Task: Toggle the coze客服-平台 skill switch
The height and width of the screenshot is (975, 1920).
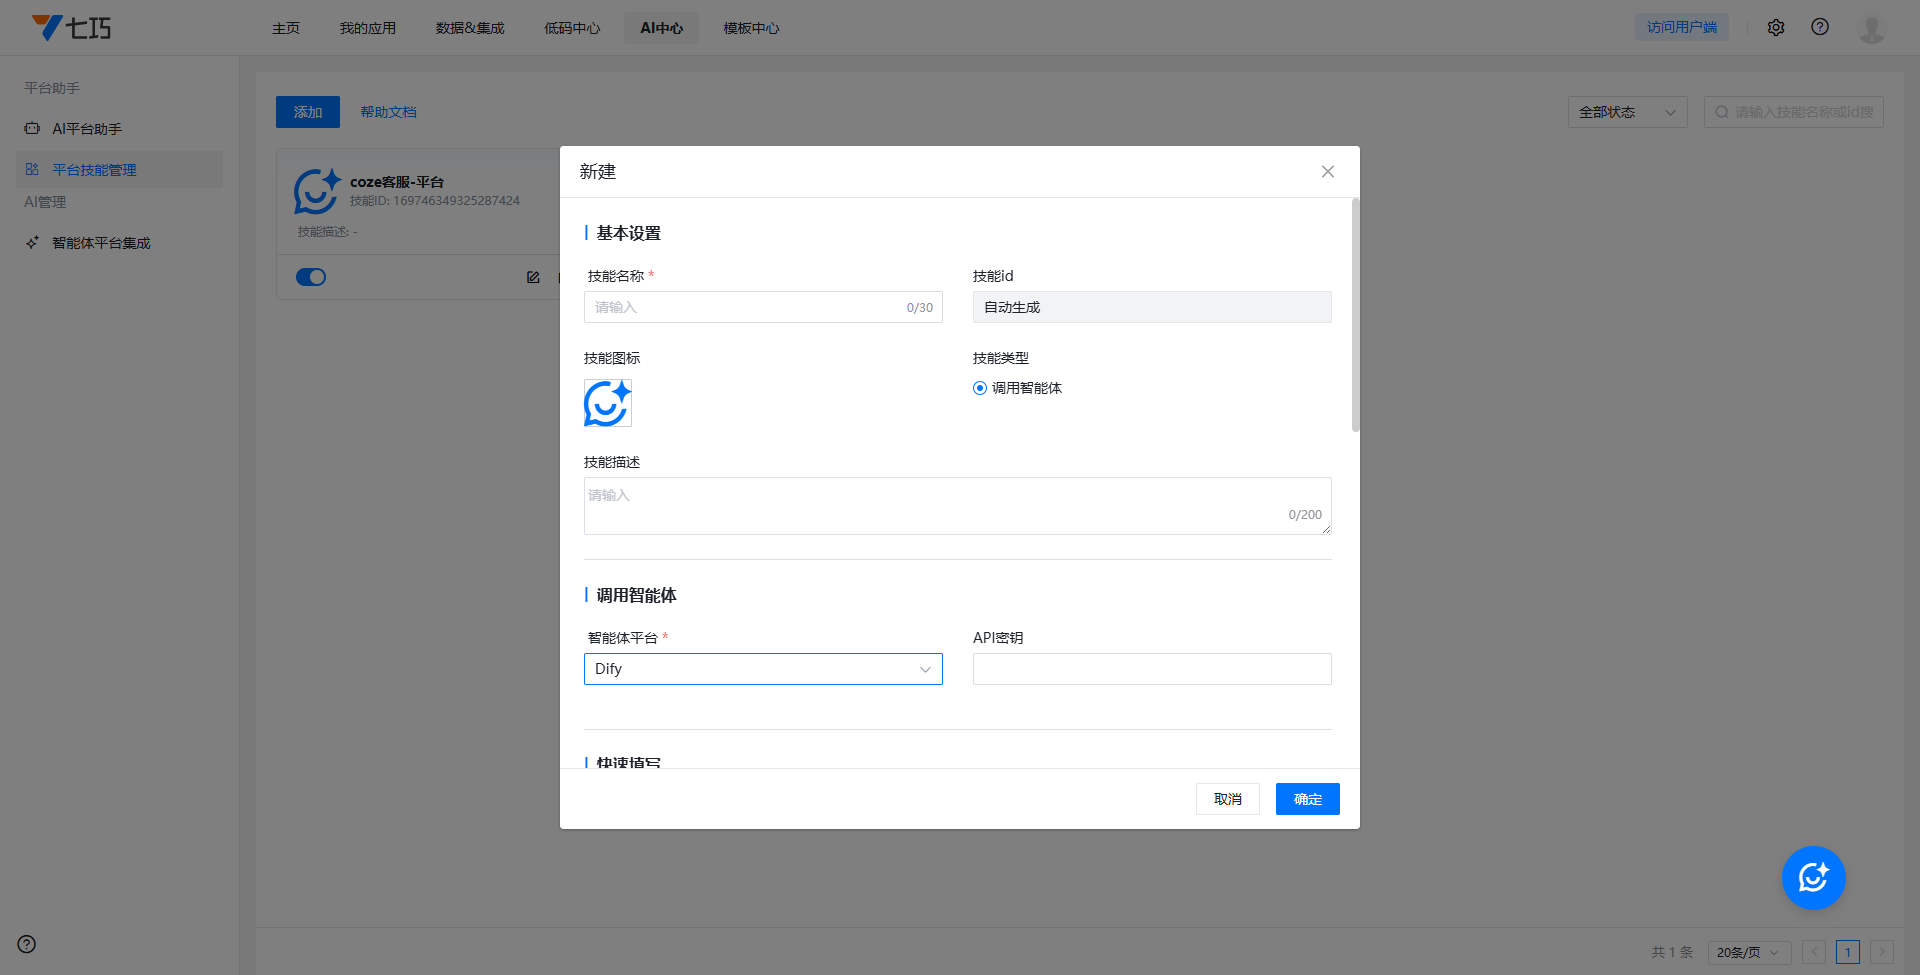Action: (311, 277)
